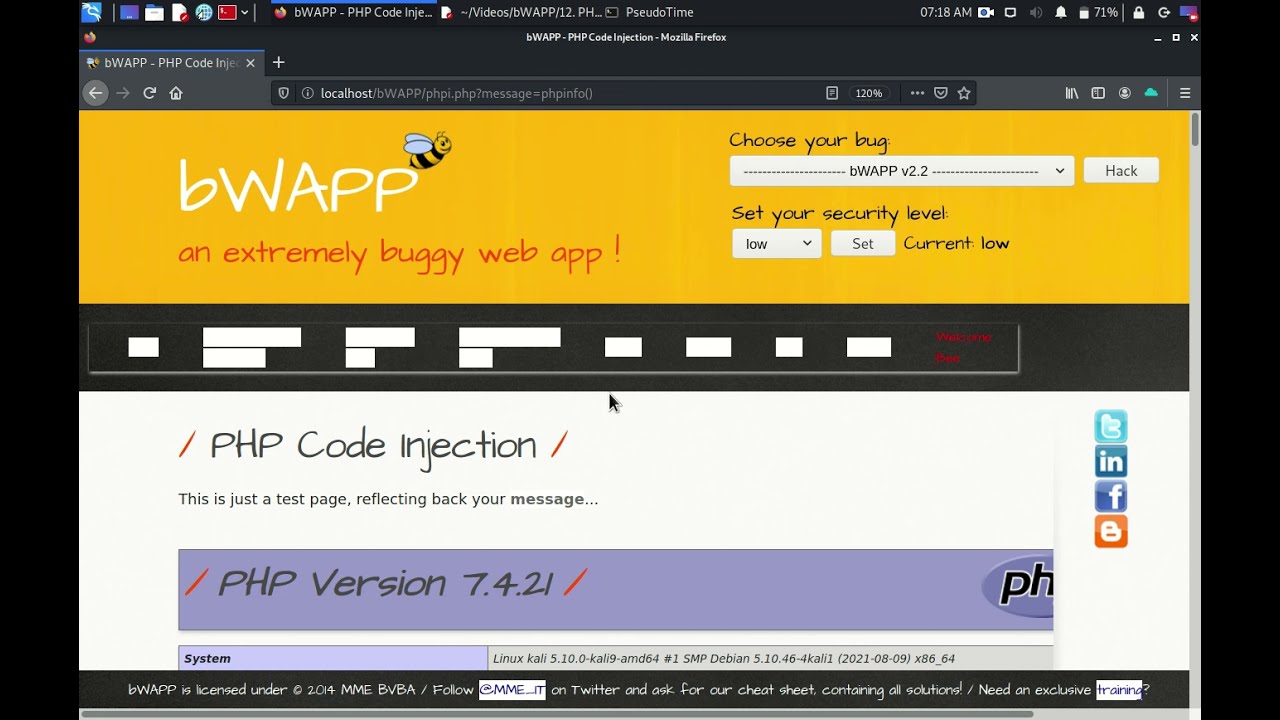Expand the terminal launcher dropdown arrow
This screenshot has width=1280, height=720.
point(244,12)
